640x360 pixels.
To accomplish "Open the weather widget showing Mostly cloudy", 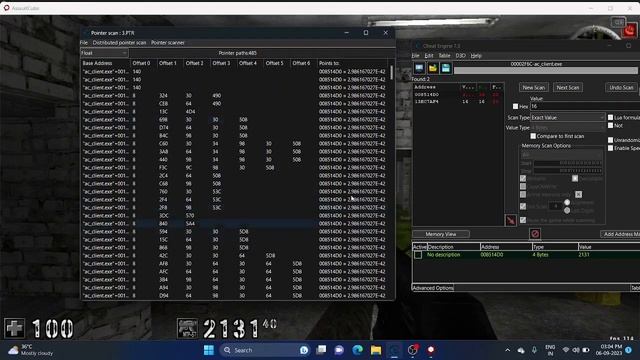I will coord(31,350).
